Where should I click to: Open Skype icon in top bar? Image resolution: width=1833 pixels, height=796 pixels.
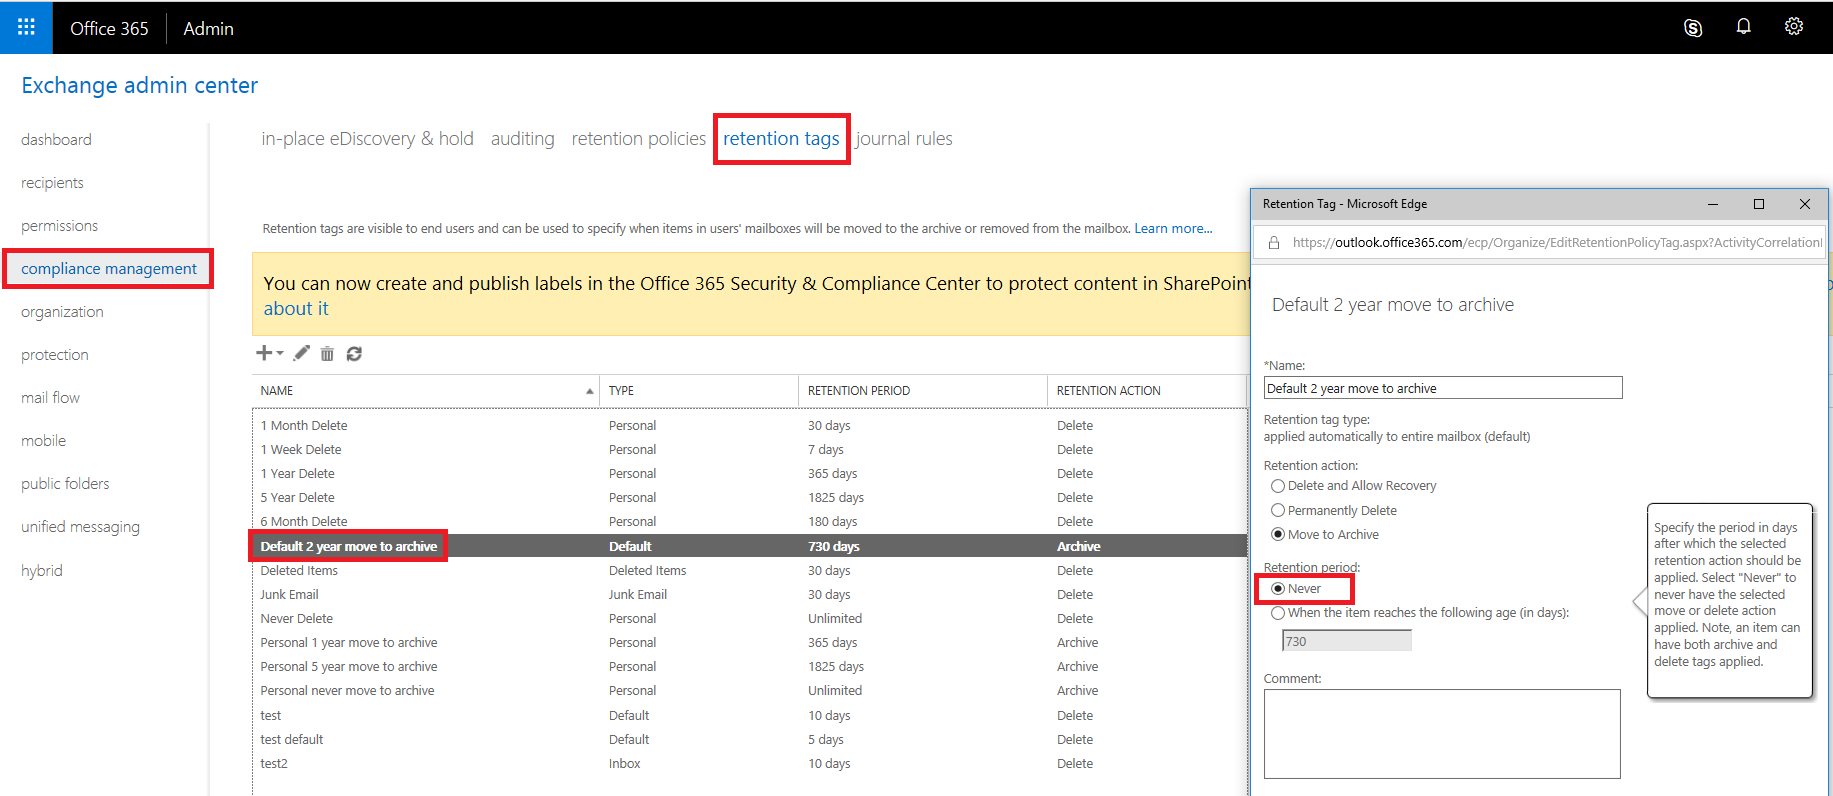pos(1693,28)
